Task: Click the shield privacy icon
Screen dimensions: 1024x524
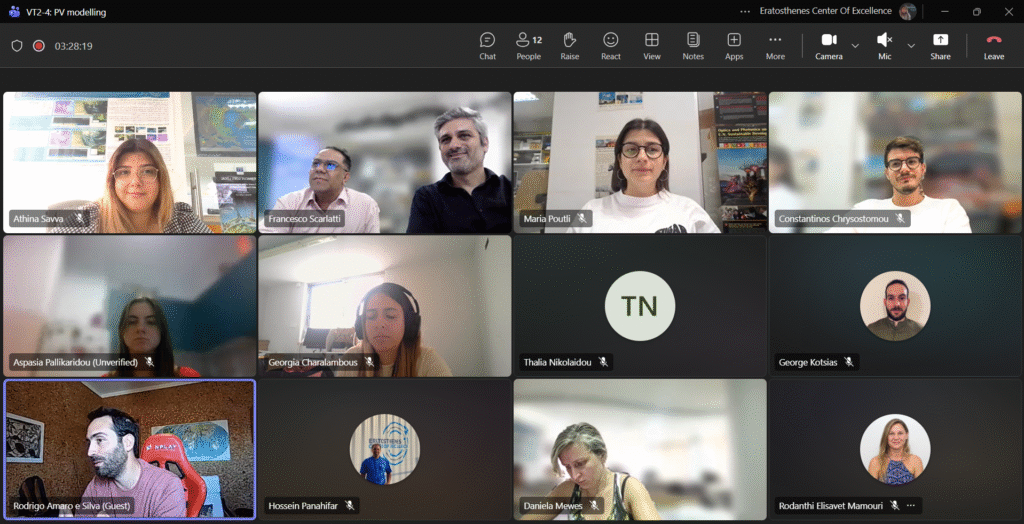Action: pos(17,46)
